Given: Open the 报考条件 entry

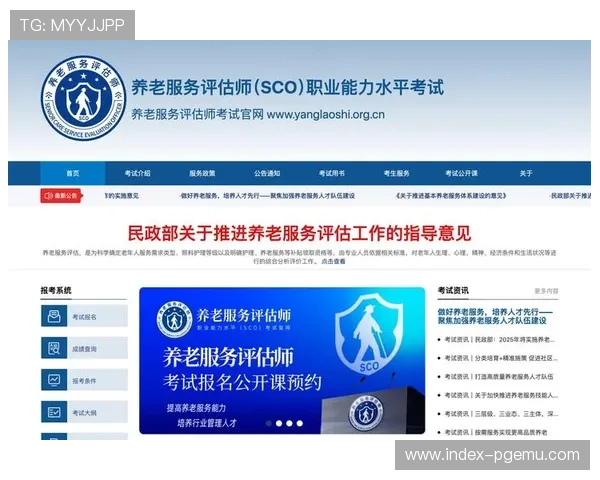Looking at the screenshot, I should click(x=84, y=380).
